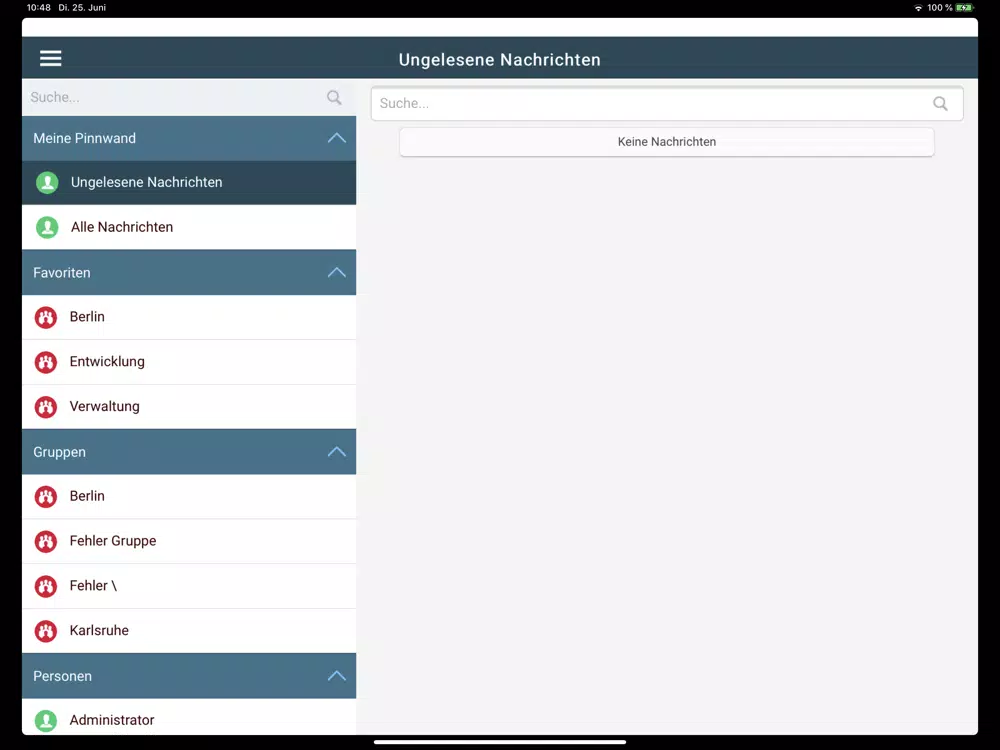Screen dimensions: 1000x750
Task: Open the Fehler Gruppe group
Action: 189,541
